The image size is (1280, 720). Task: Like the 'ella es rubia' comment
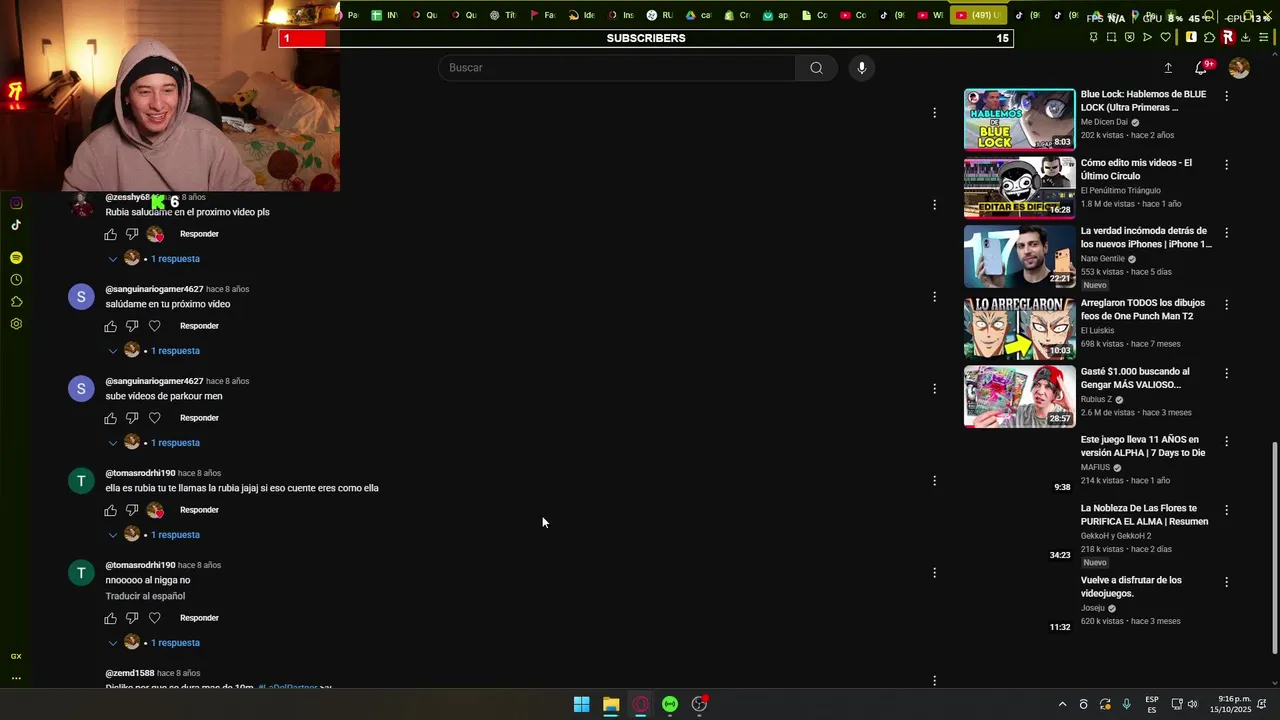pyautogui.click(x=111, y=510)
